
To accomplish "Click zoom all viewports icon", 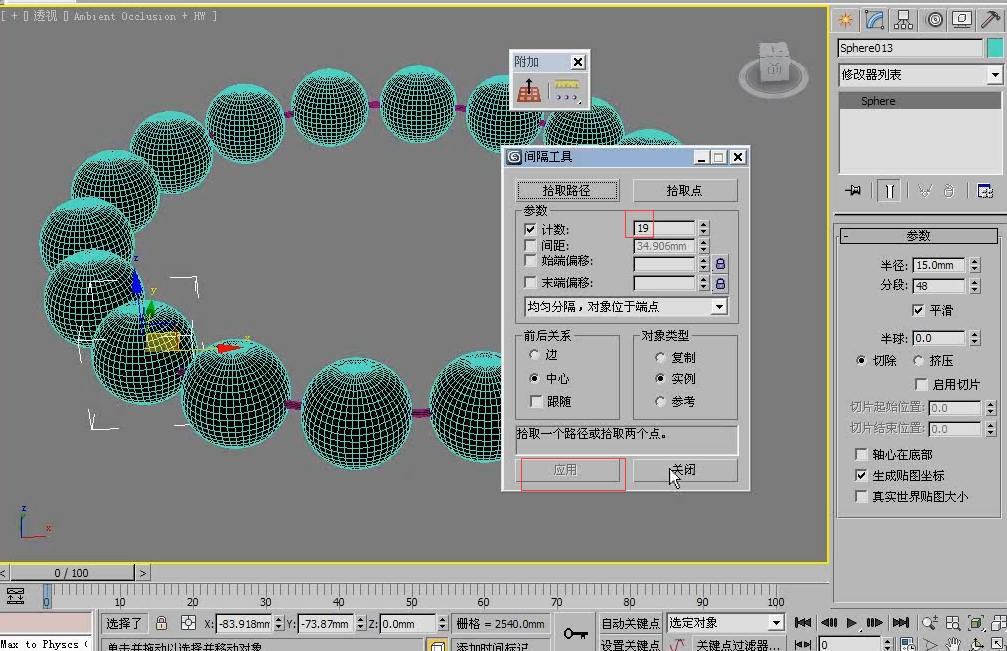I will pyautogui.click(x=953, y=623).
